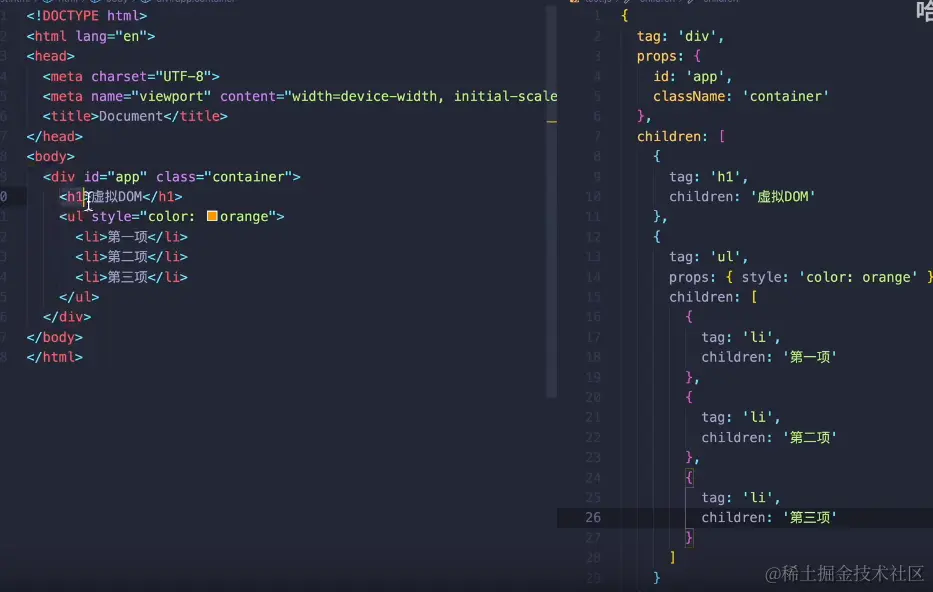Click the className: 'container' property line
The width and height of the screenshot is (933, 592).
tap(741, 96)
